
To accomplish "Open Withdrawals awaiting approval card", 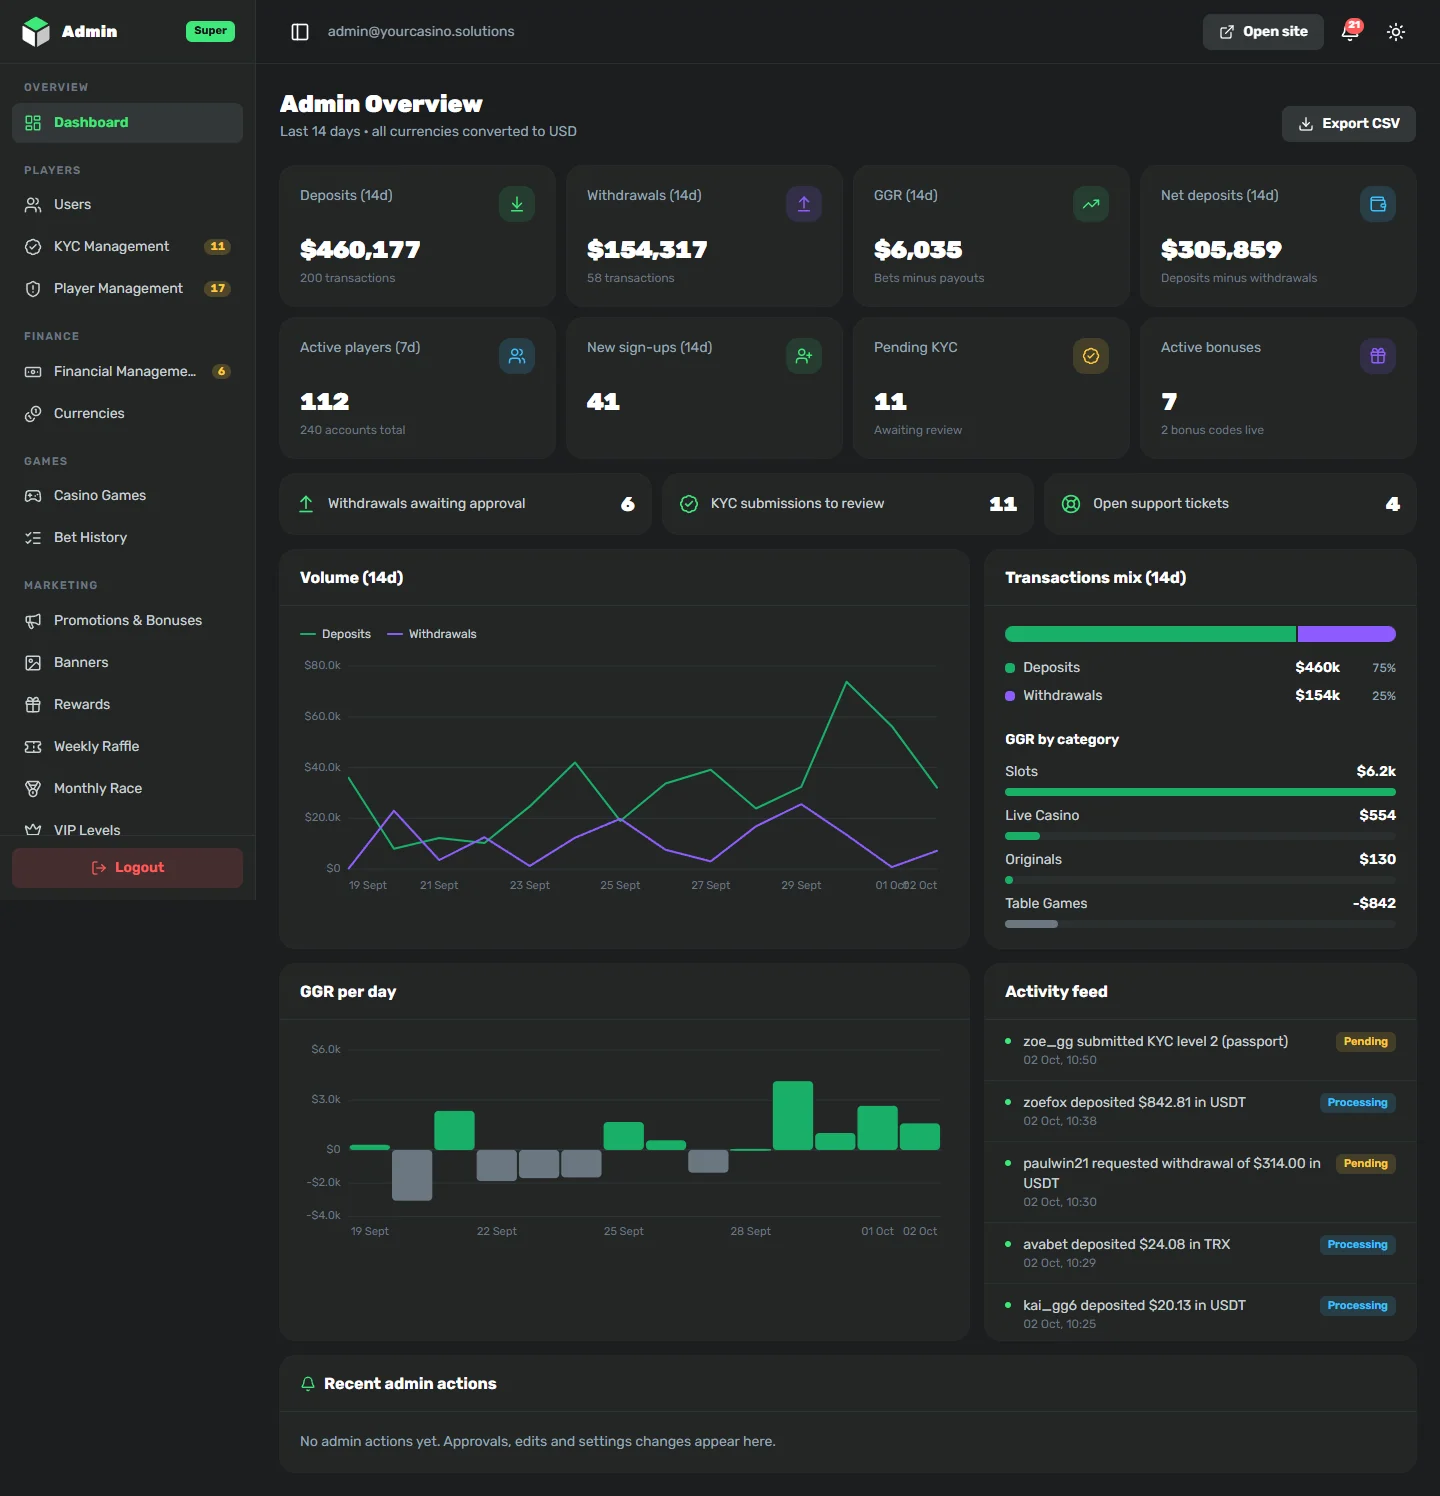I will (465, 504).
